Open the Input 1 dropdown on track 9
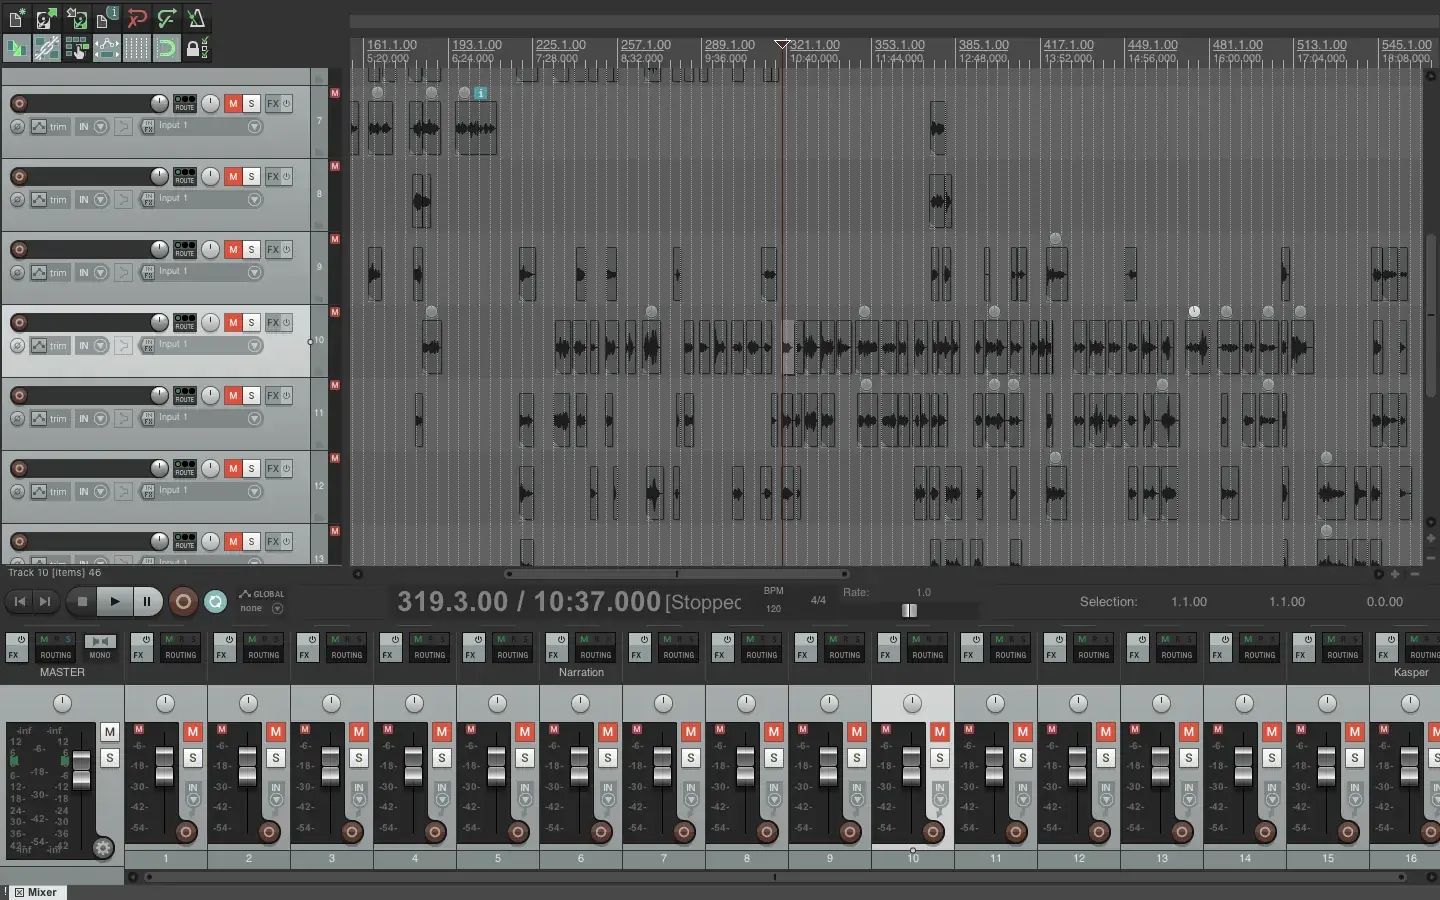The image size is (1440, 900). click(208, 272)
